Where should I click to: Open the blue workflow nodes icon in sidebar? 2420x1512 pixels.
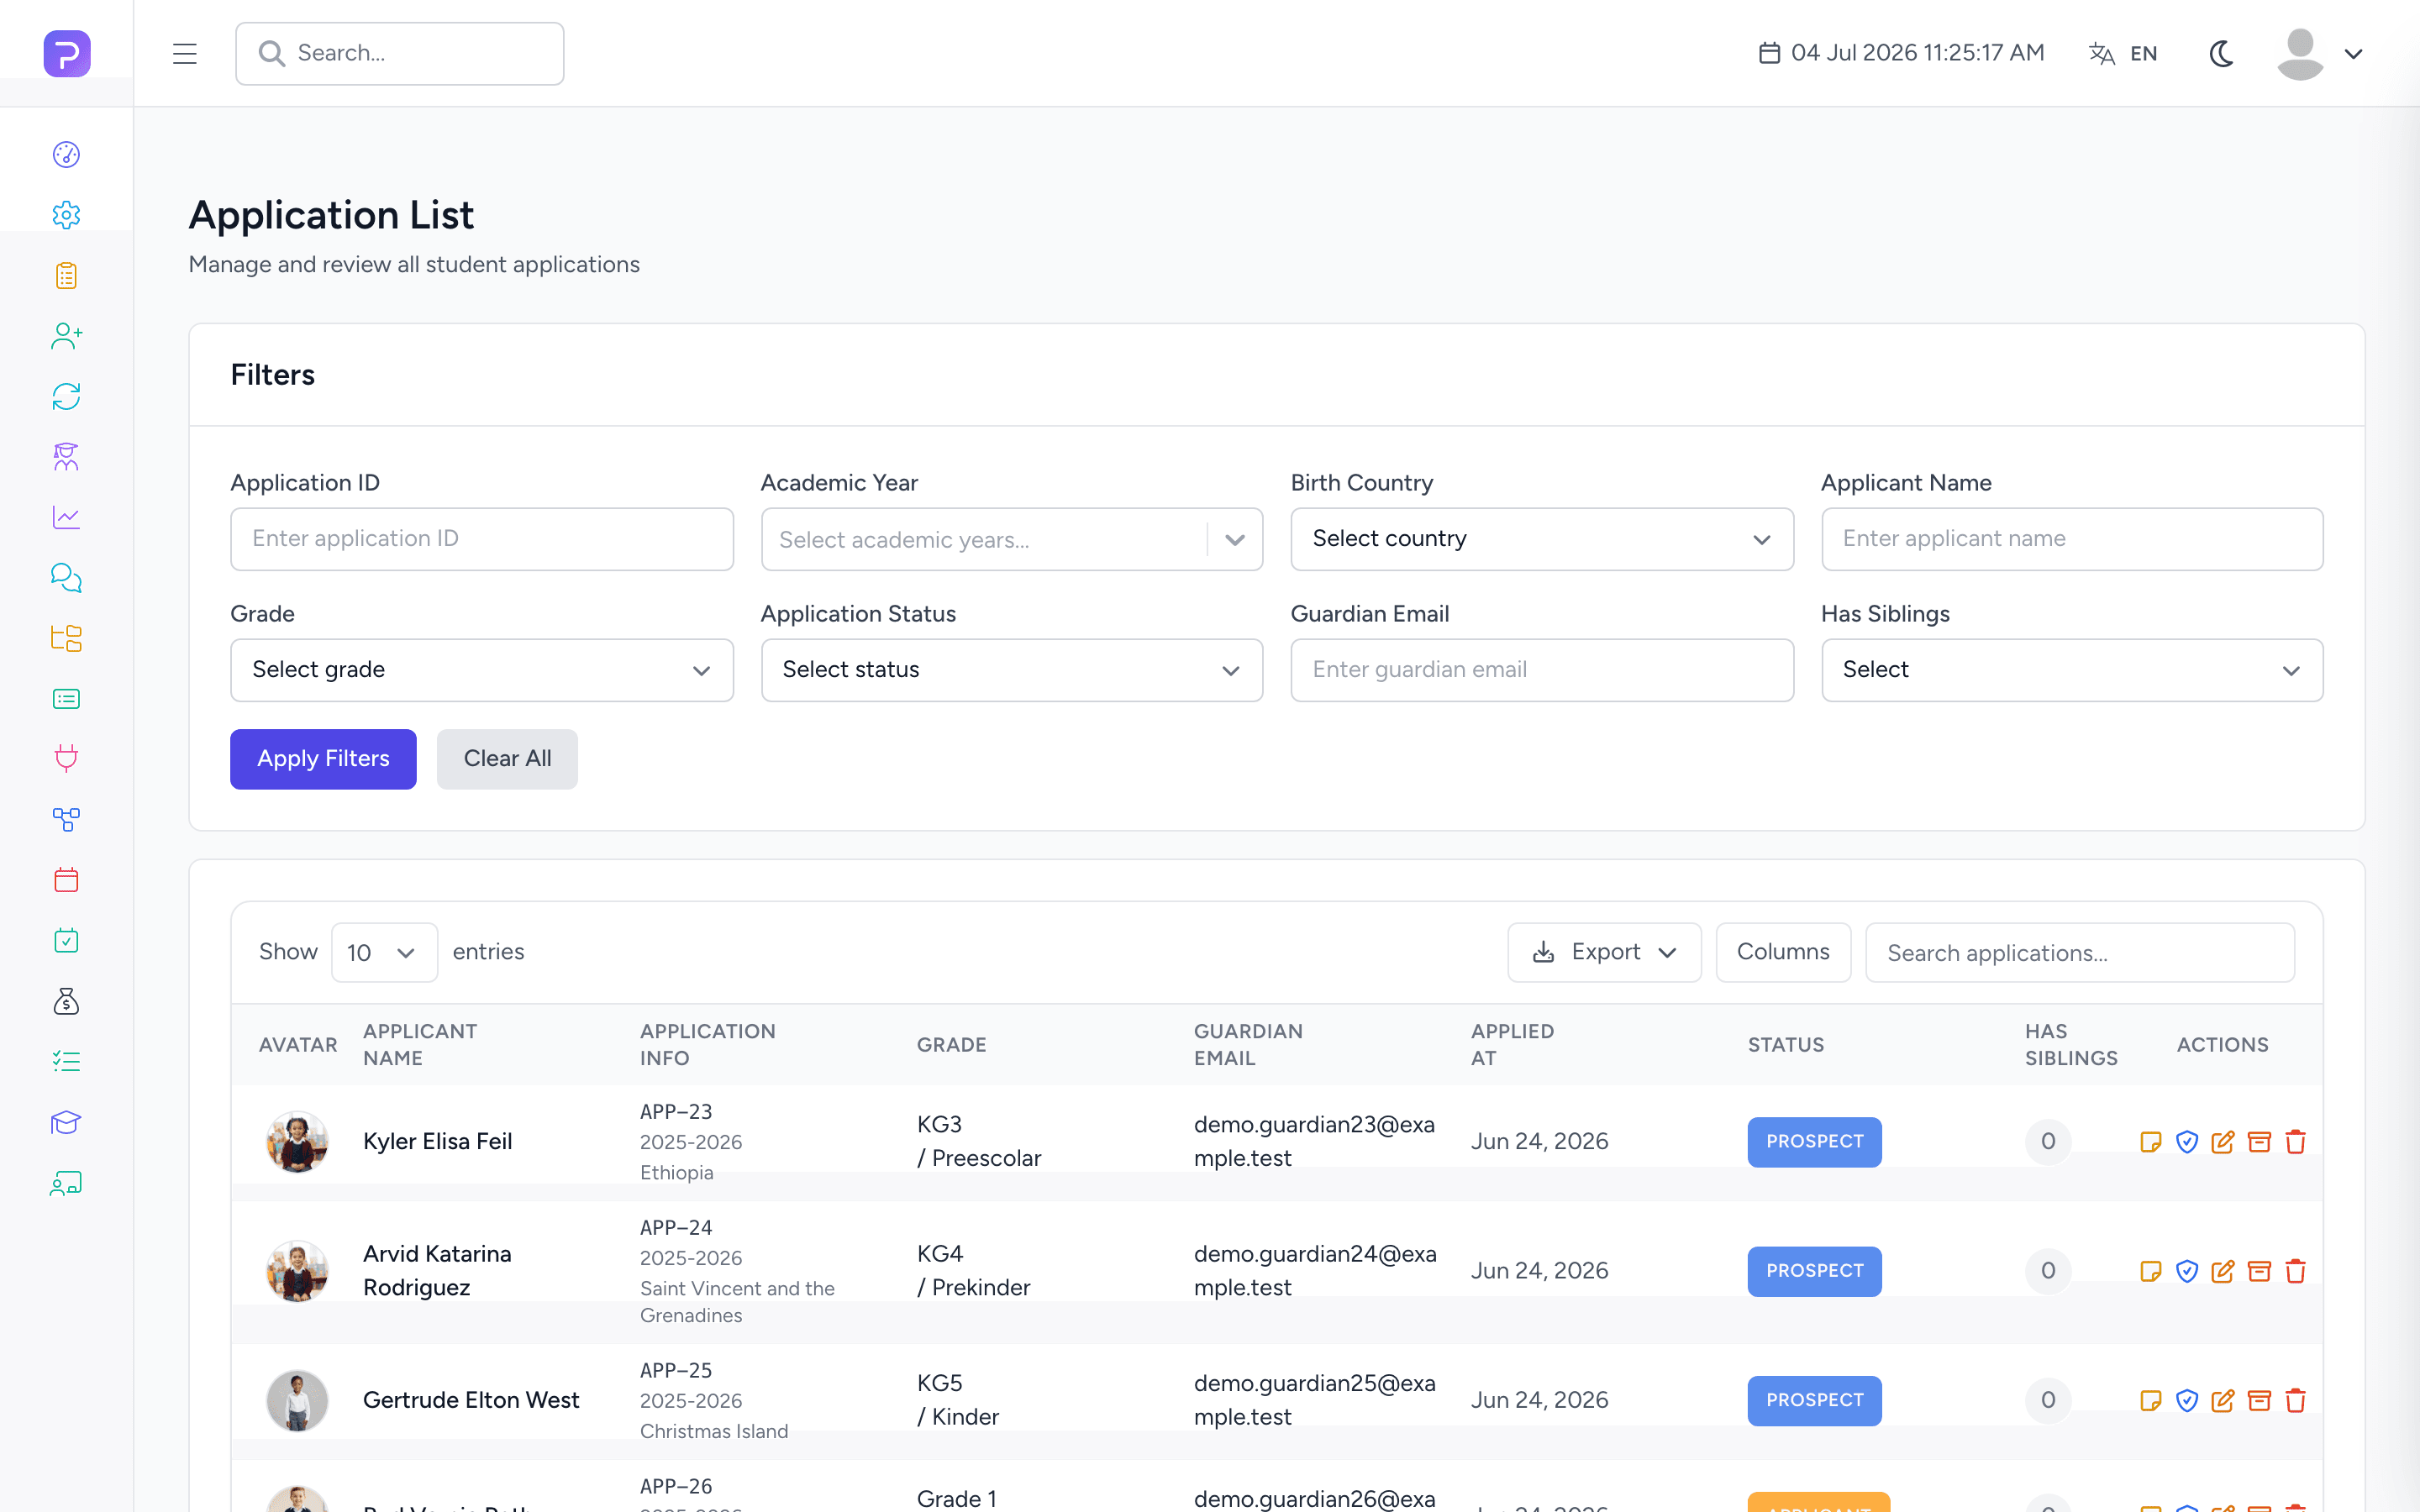(x=66, y=820)
